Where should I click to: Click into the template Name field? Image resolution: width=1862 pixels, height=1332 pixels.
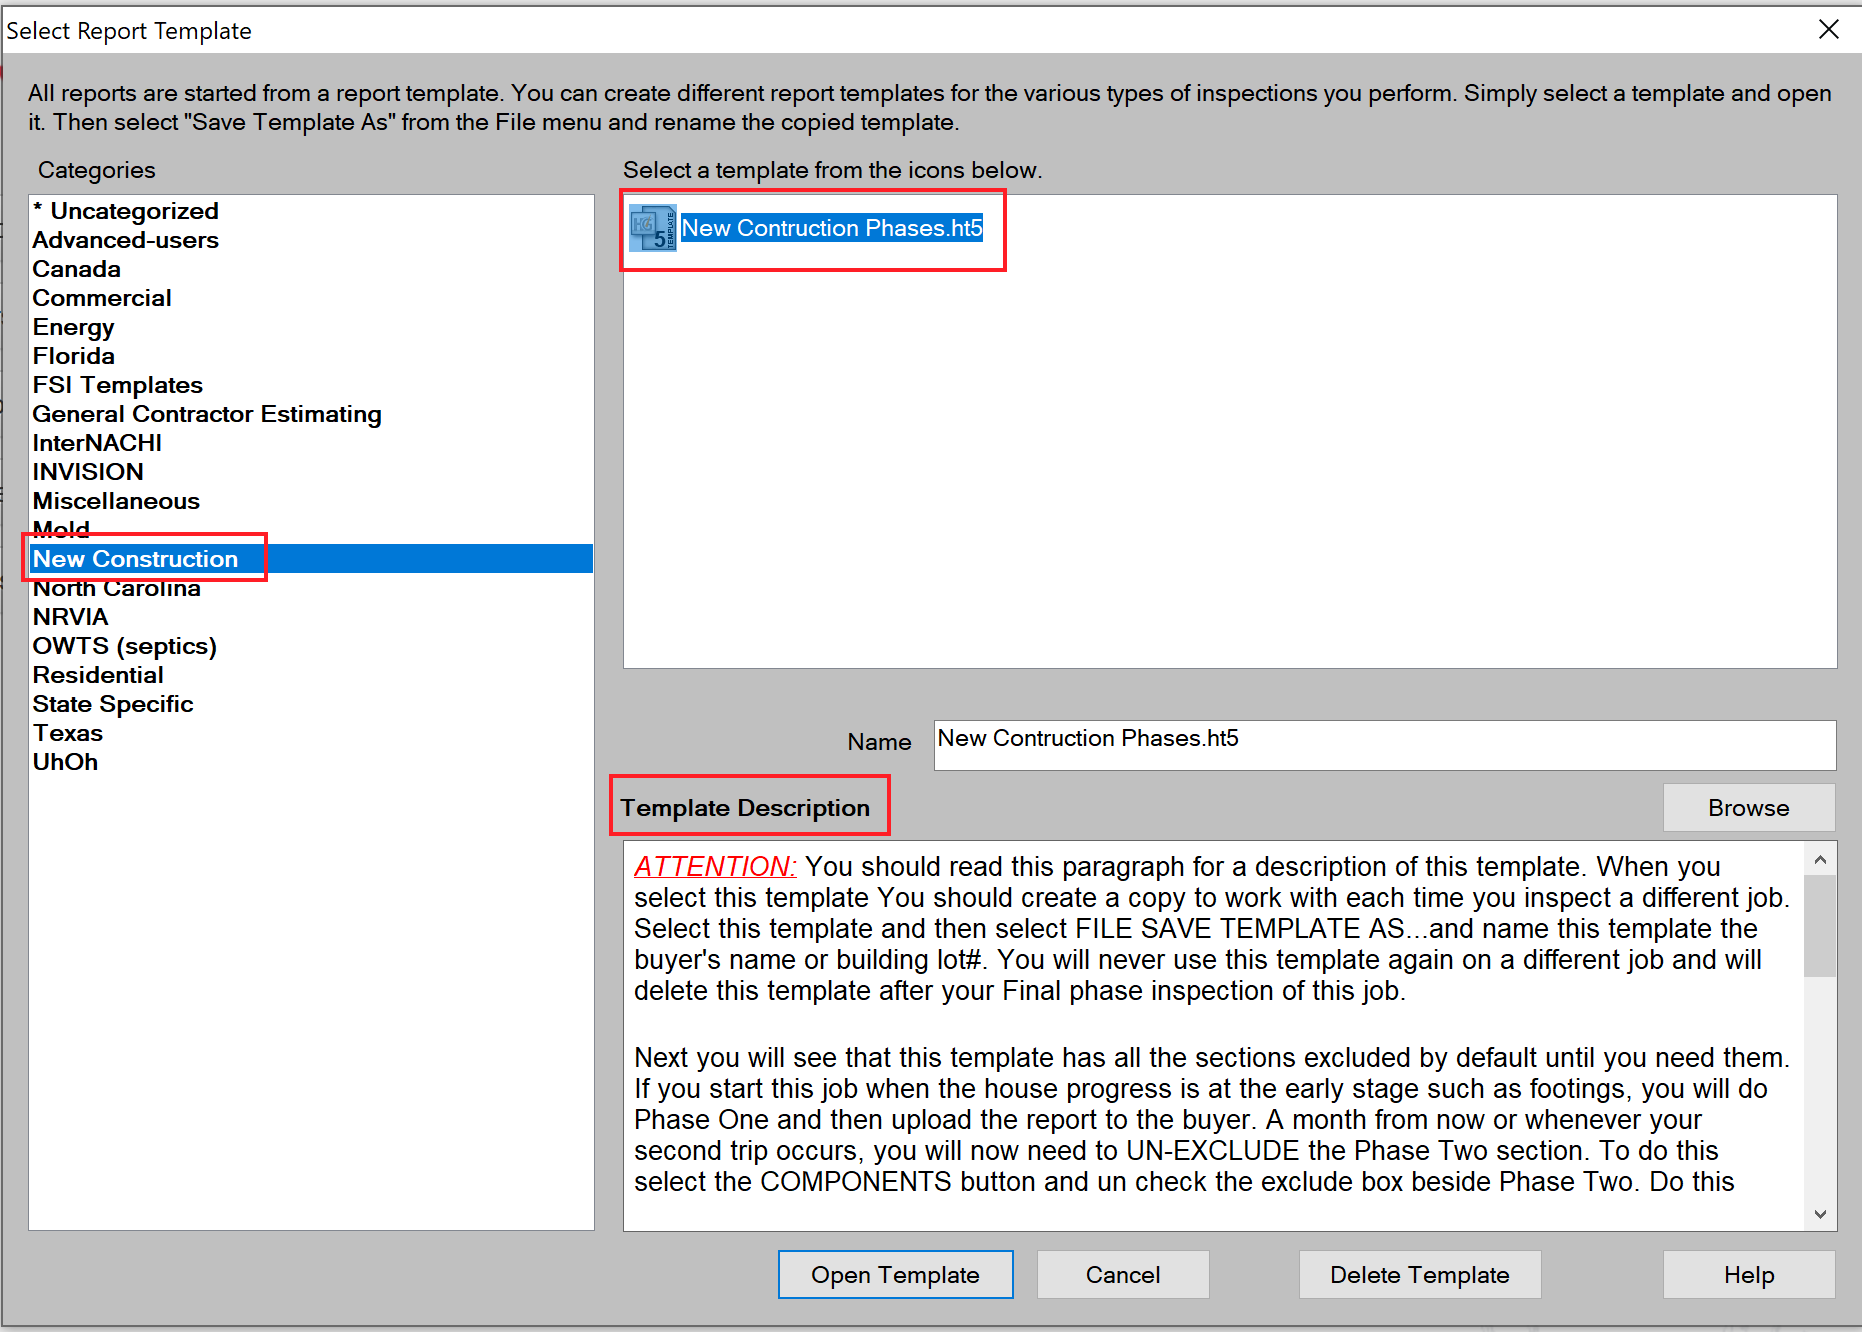point(1384,745)
